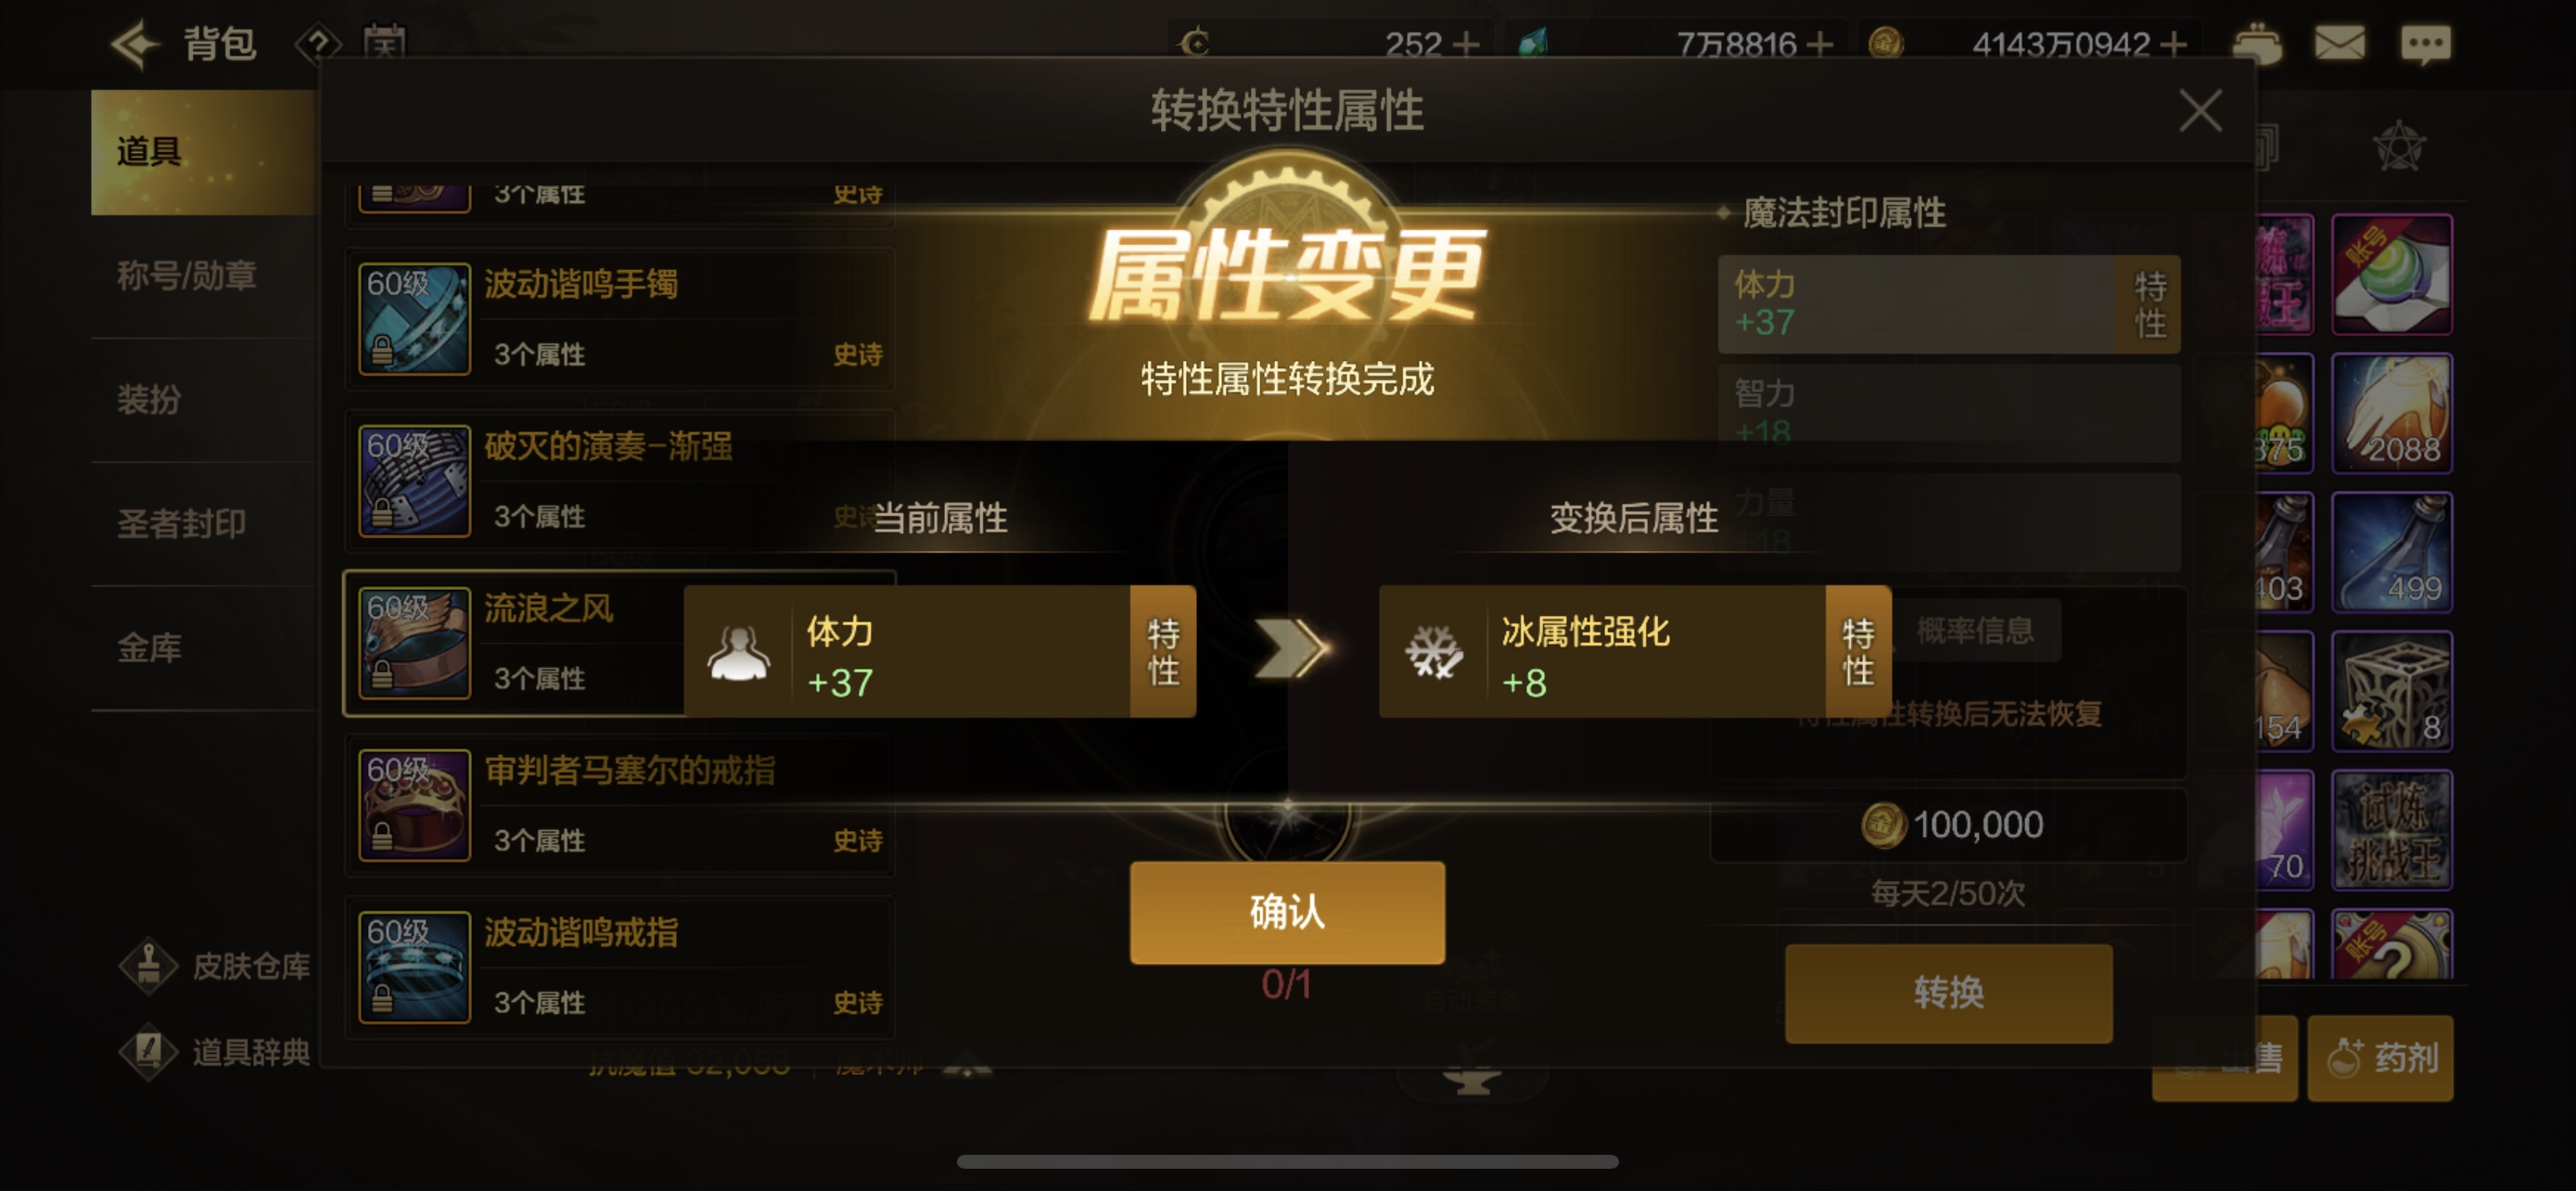Open the 金库 vault tab
Image resolution: width=2576 pixels, height=1191 pixels.
pyautogui.click(x=204, y=648)
